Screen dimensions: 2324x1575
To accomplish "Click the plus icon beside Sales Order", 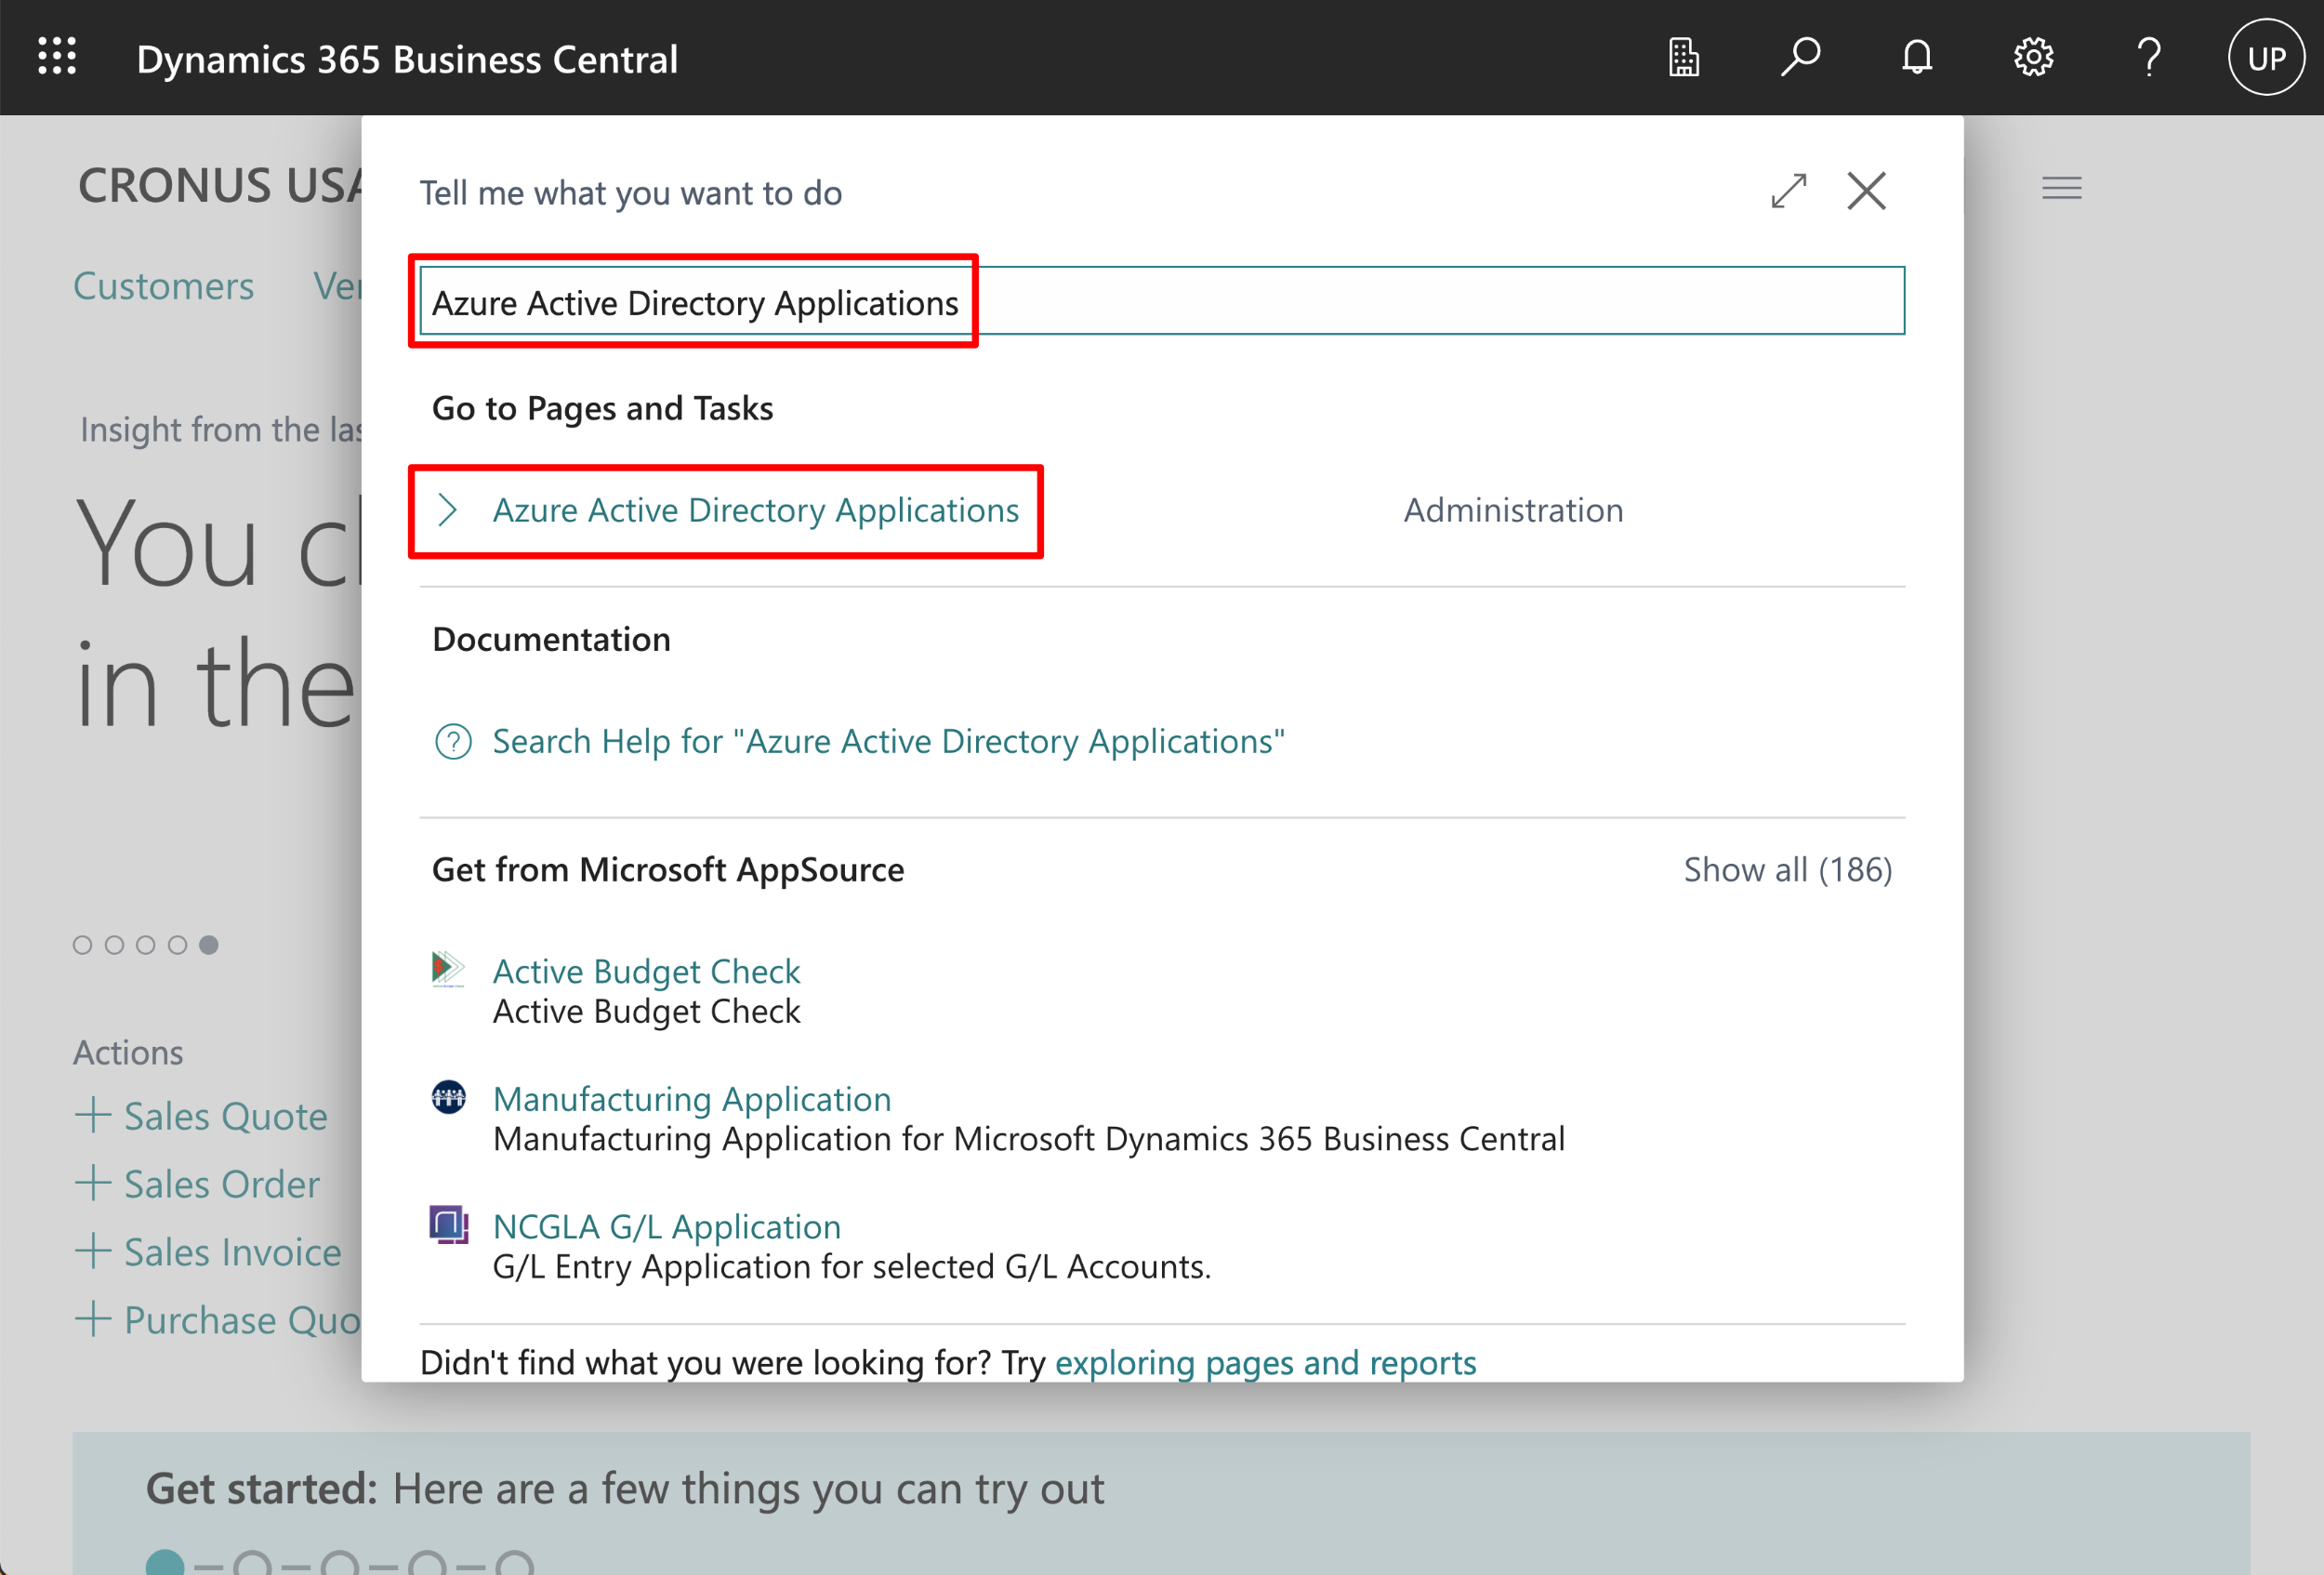I will tap(93, 1183).
